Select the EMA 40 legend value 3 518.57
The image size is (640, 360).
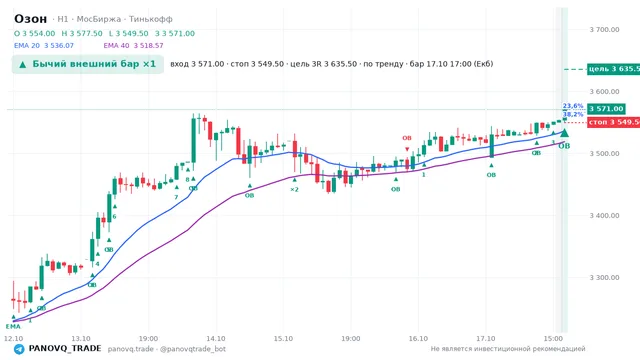pos(148,46)
